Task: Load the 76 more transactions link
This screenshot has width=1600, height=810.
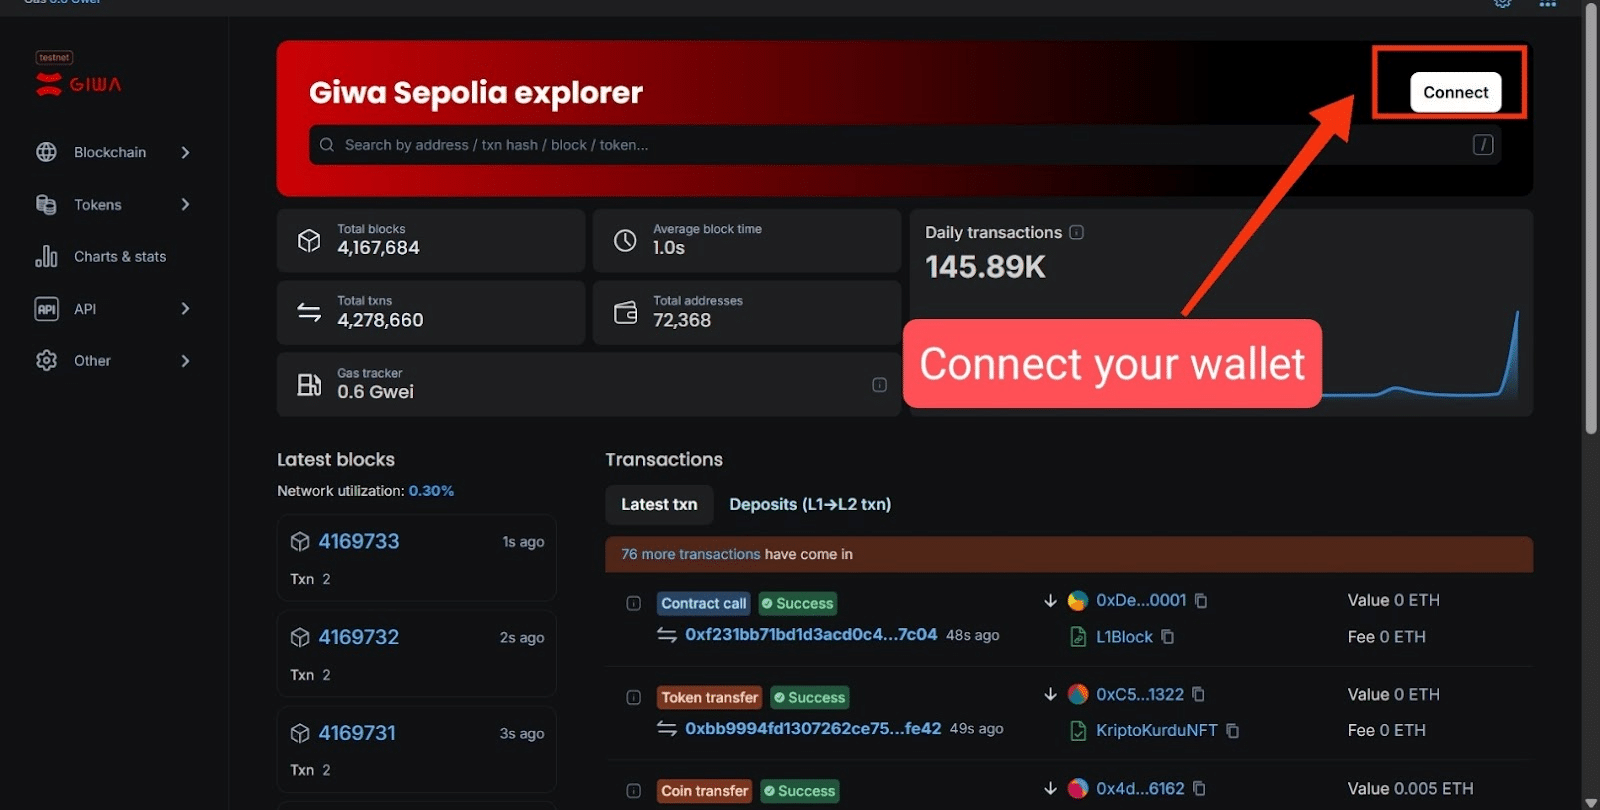Action: coord(691,554)
